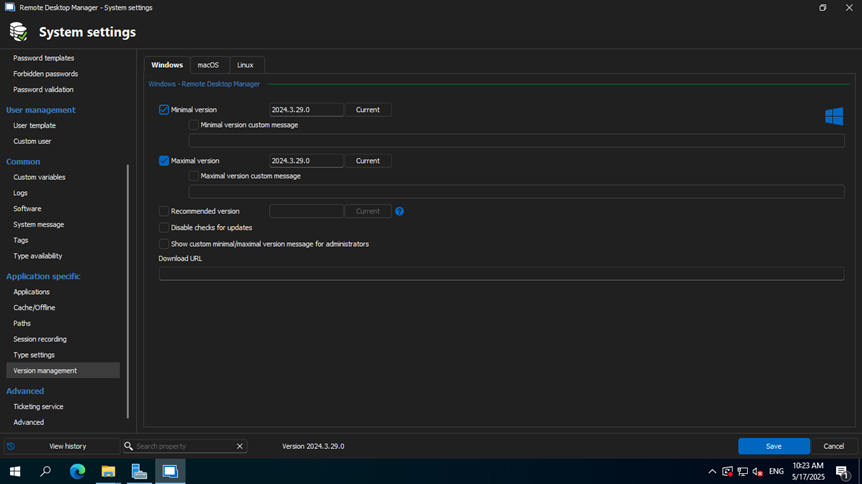Open Software settings page
This screenshot has width=862, height=484.
[x=27, y=208]
